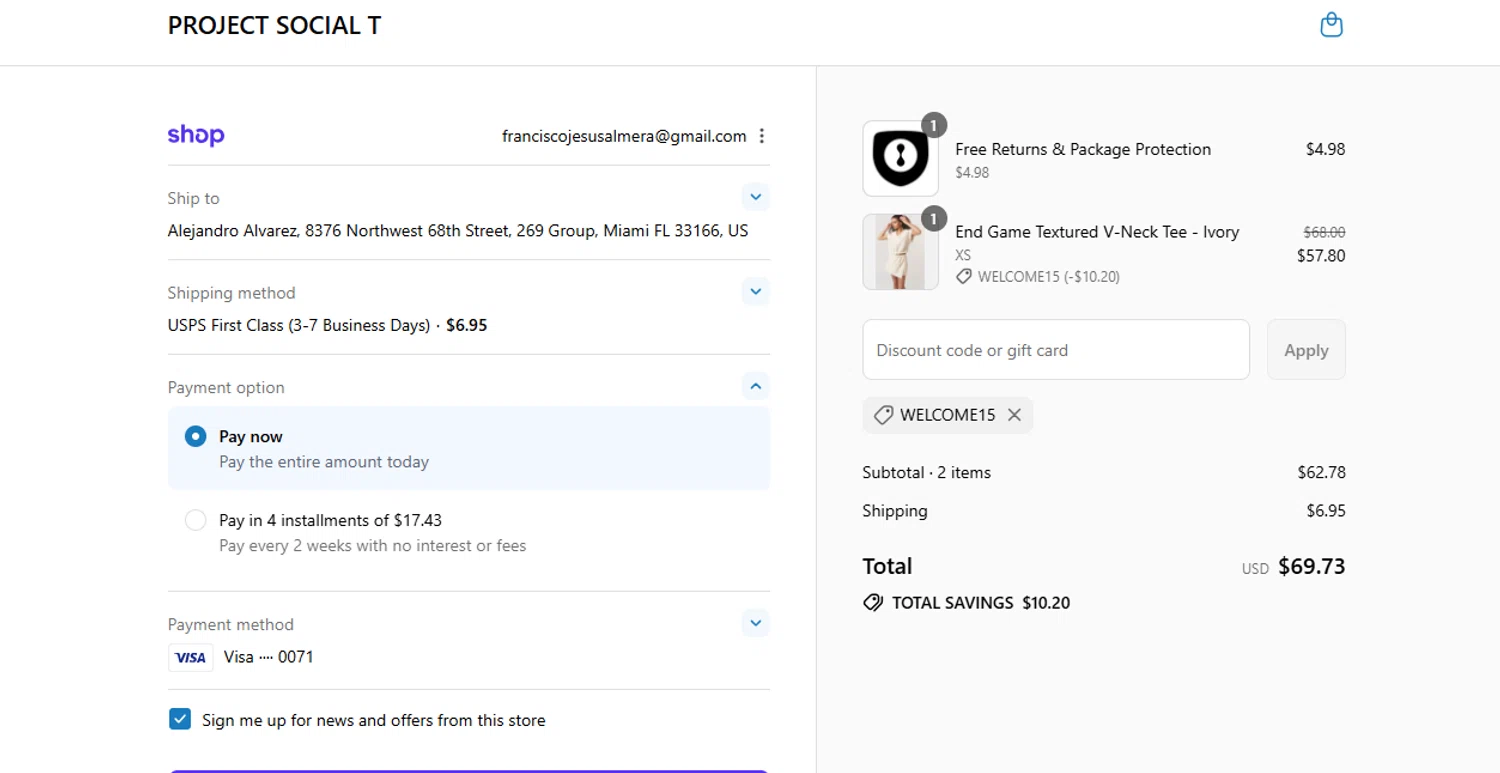Collapse the Payment option section
This screenshot has height=773, width=1500.
756,386
